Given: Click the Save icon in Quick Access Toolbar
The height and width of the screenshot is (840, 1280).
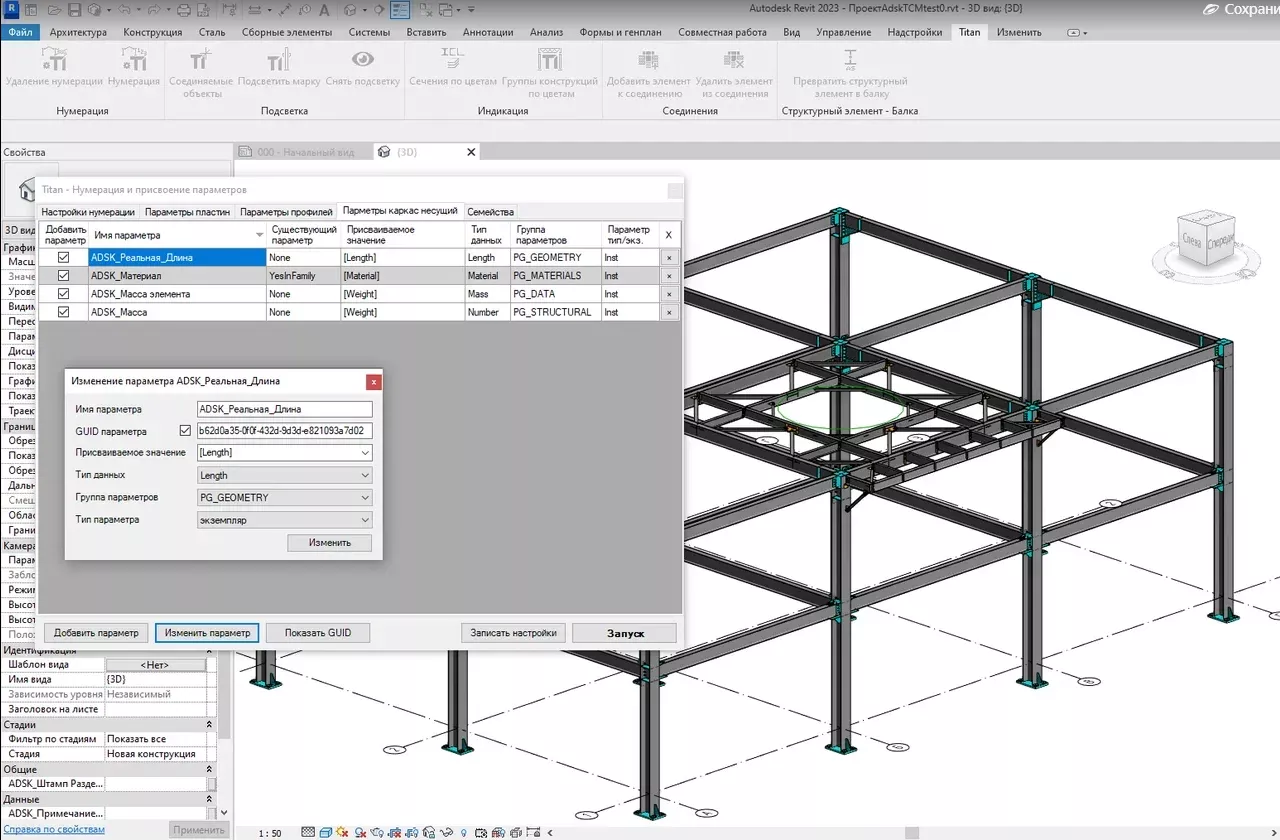Looking at the screenshot, I should point(75,9).
